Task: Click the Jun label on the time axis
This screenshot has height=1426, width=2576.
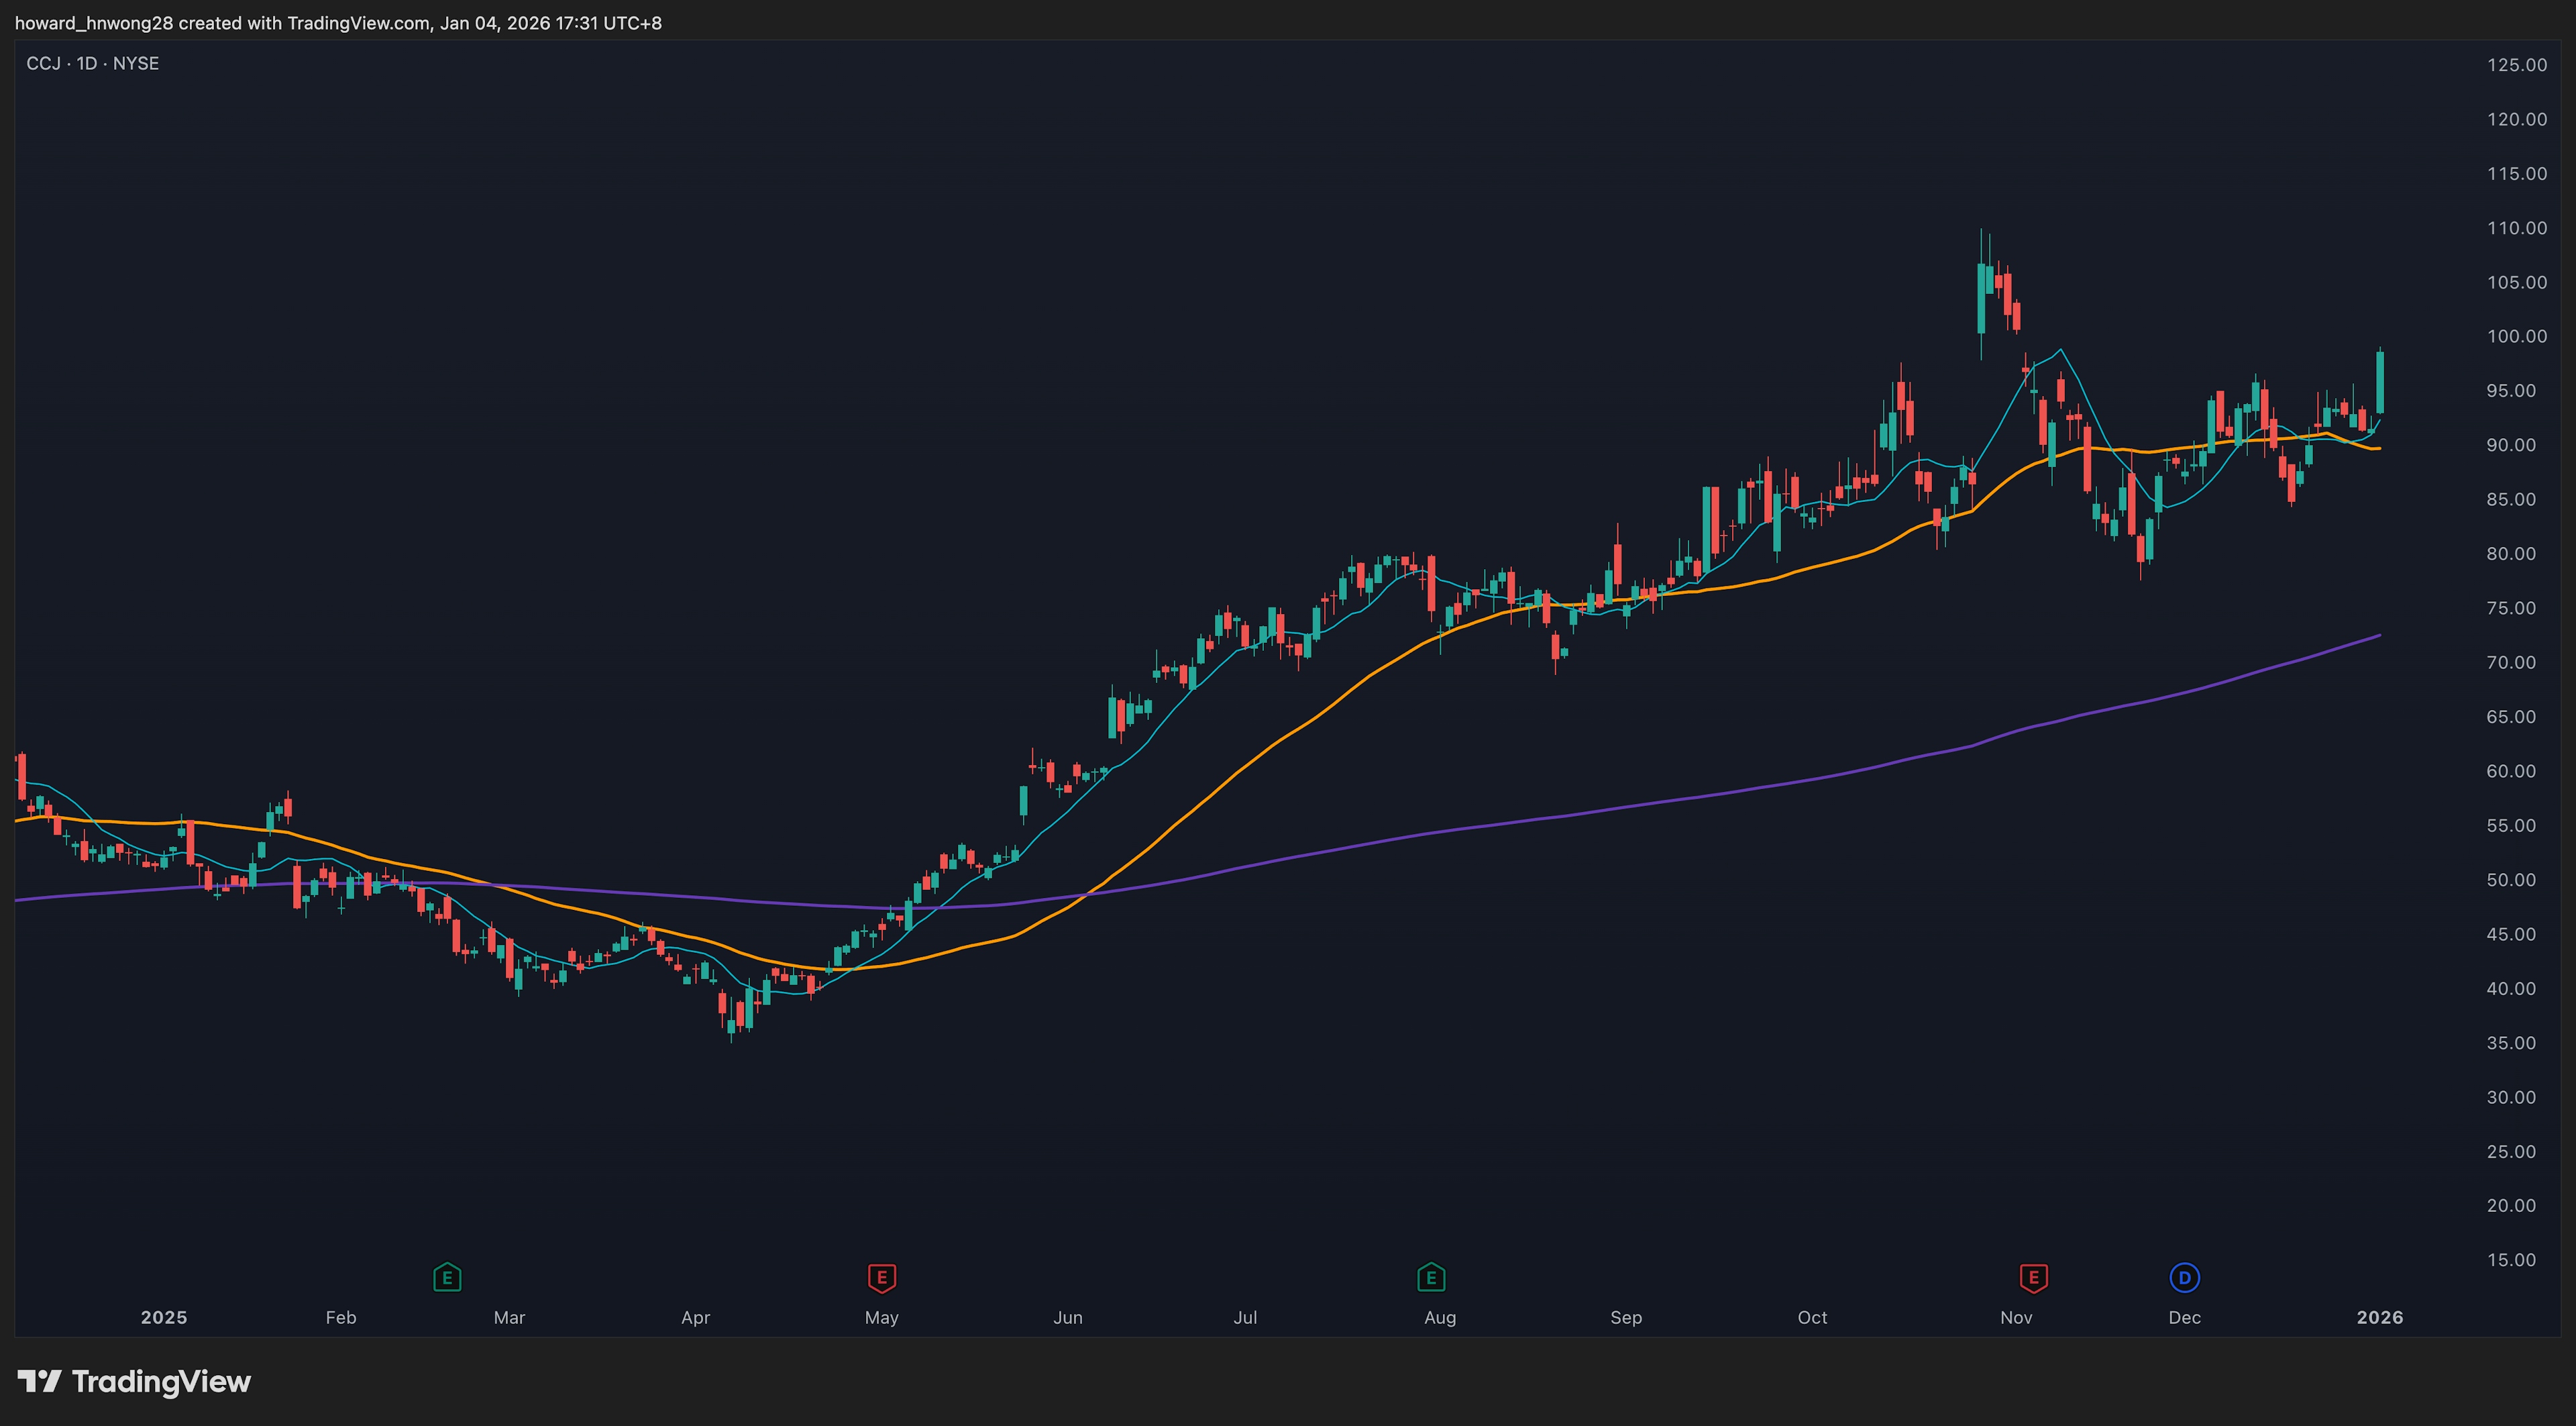Action: [1067, 1317]
